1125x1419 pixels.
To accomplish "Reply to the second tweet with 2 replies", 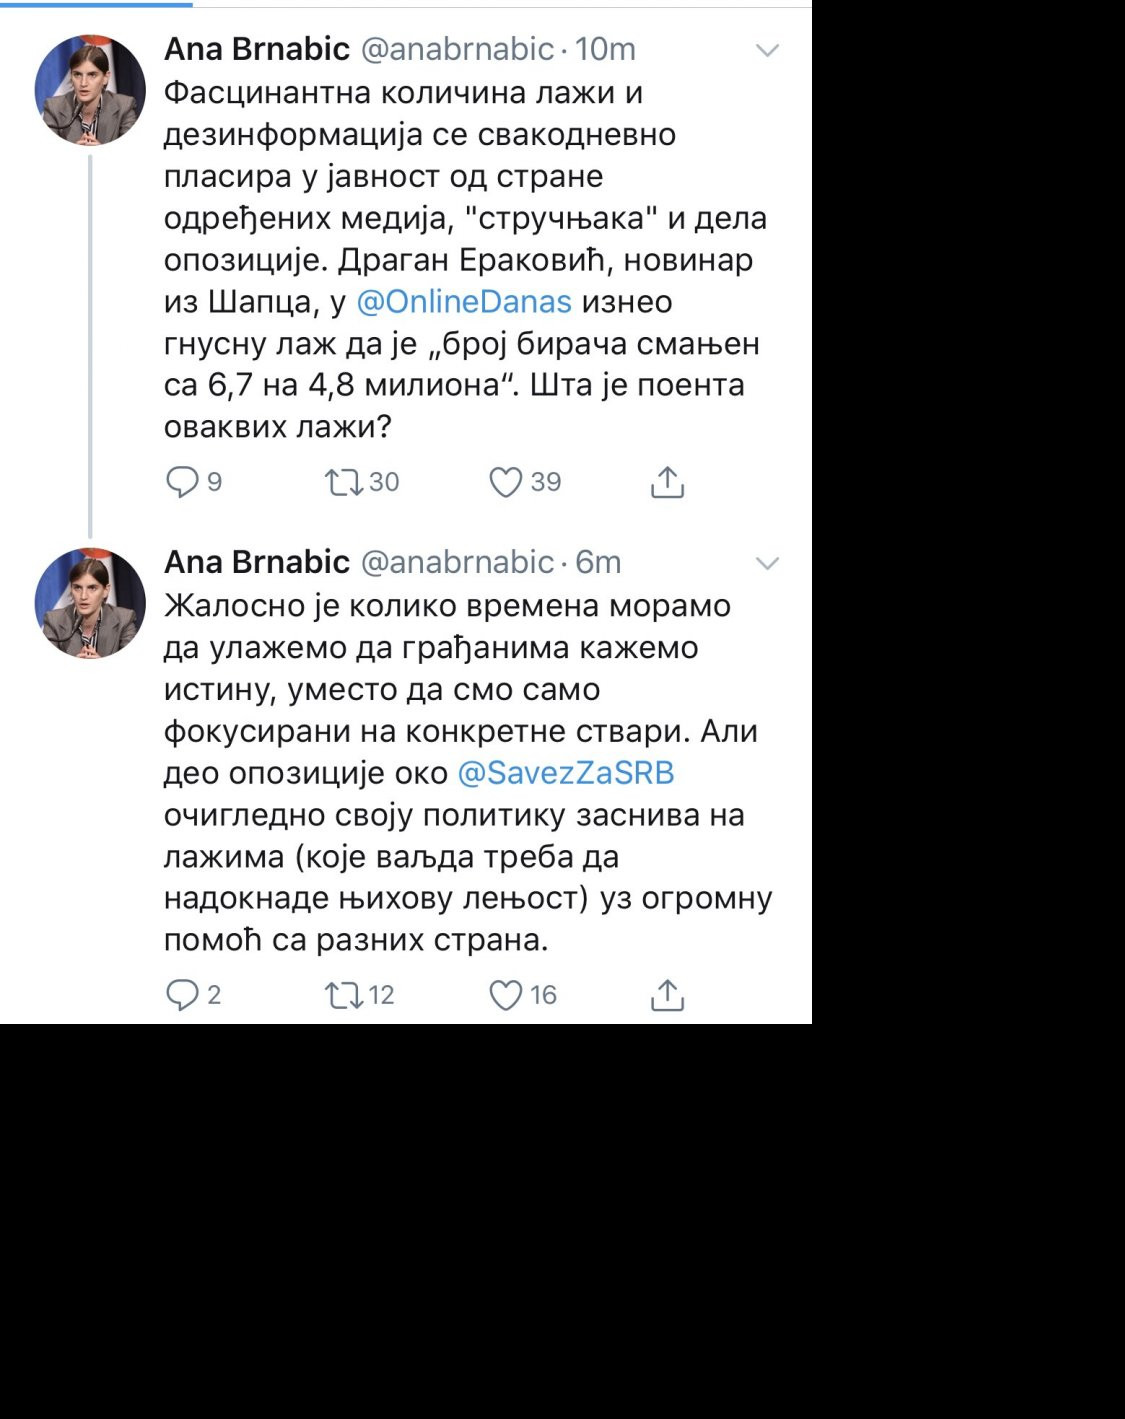I will pyautogui.click(x=182, y=995).
